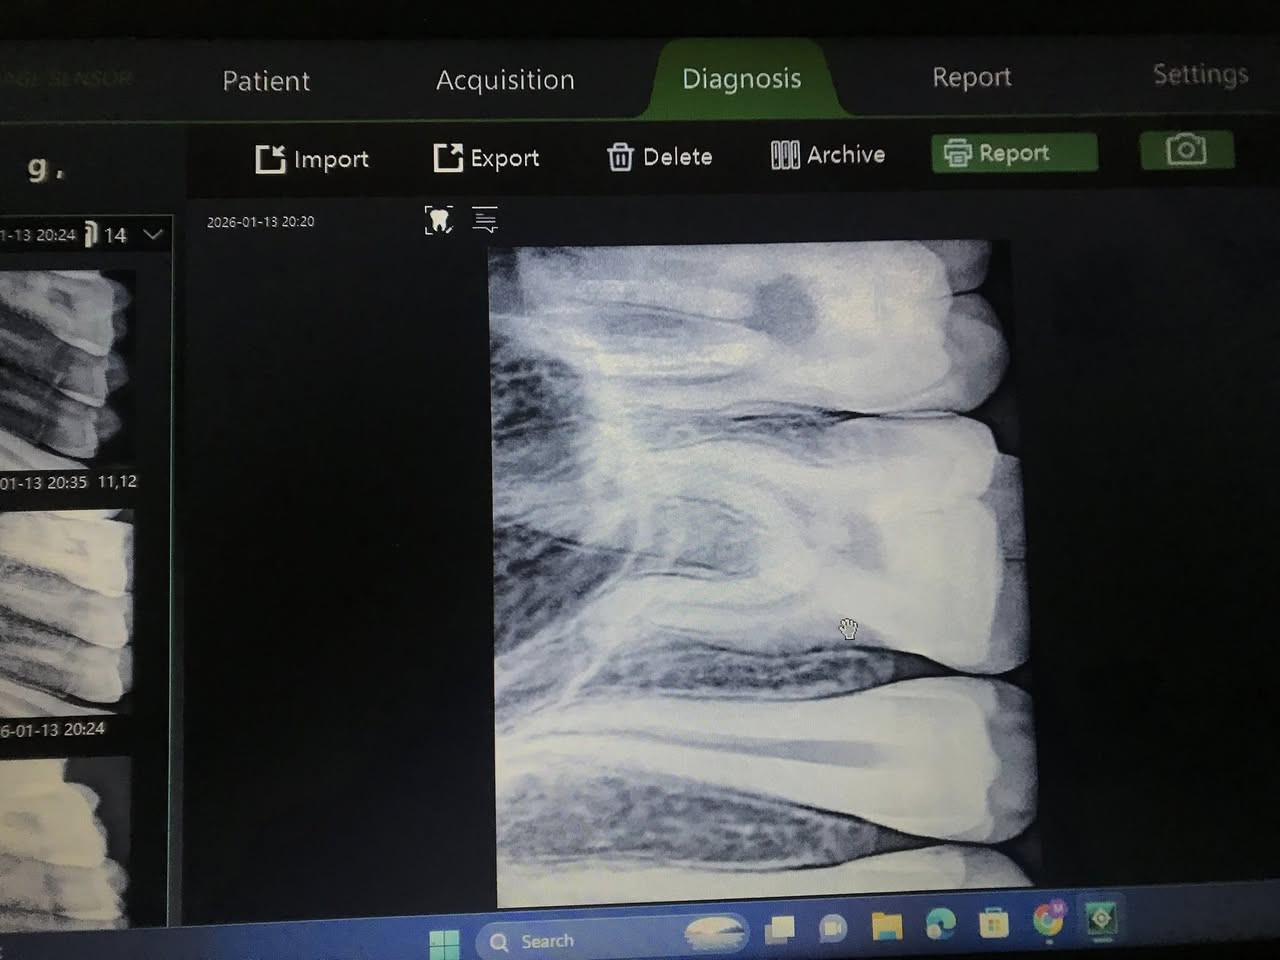Archive the current image

[x=828, y=155]
